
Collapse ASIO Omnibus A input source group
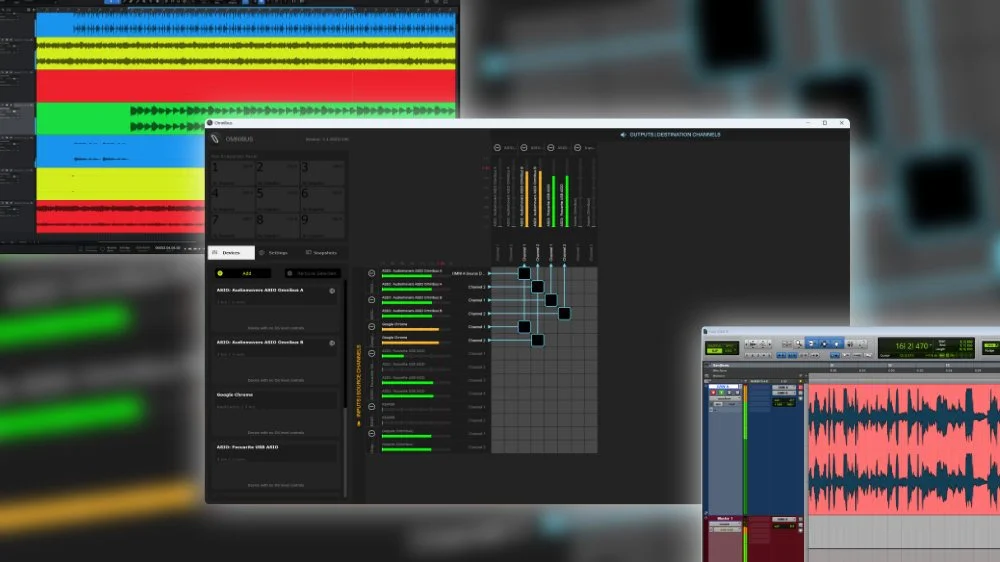(x=372, y=273)
